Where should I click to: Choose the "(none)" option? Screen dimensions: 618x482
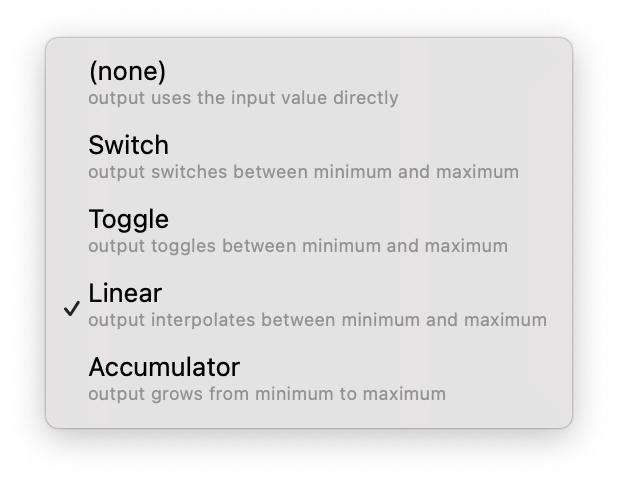(x=127, y=72)
